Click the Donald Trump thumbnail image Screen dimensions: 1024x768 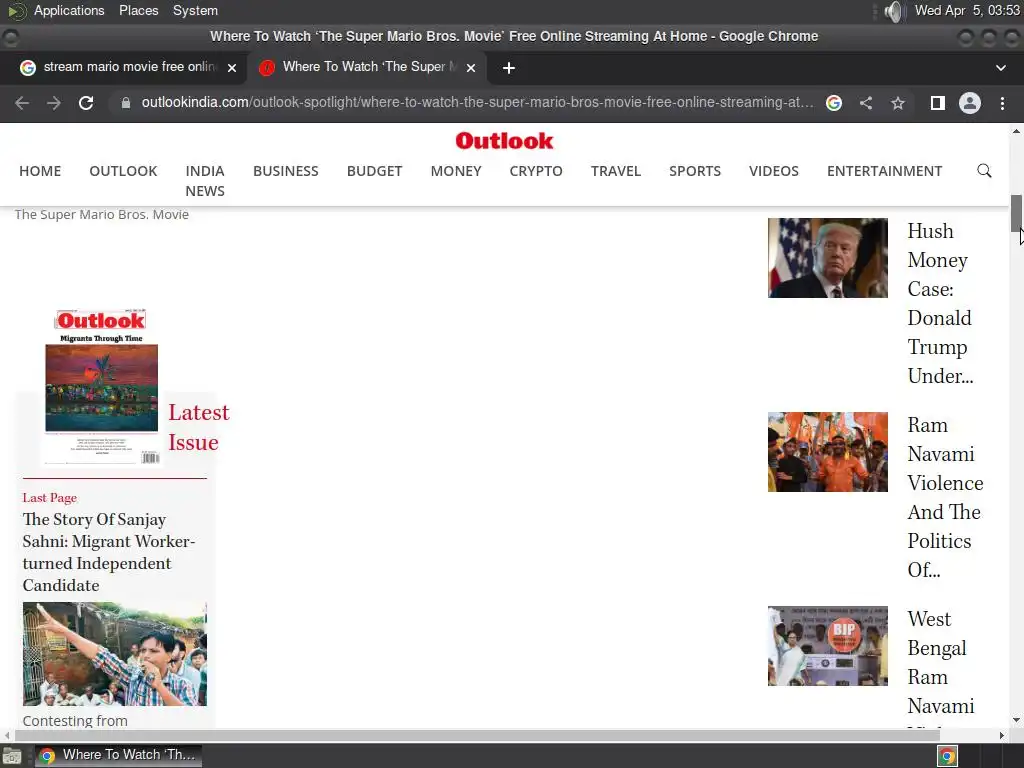pyautogui.click(x=827, y=258)
